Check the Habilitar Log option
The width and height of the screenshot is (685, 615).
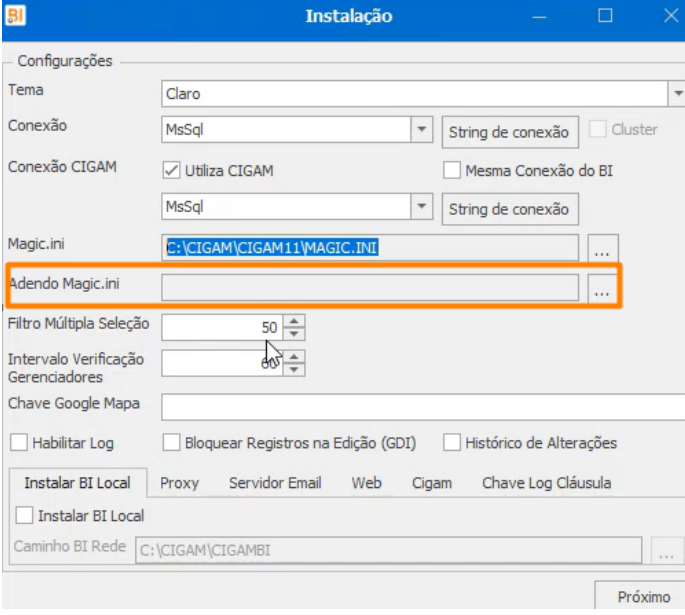pyautogui.click(x=19, y=442)
